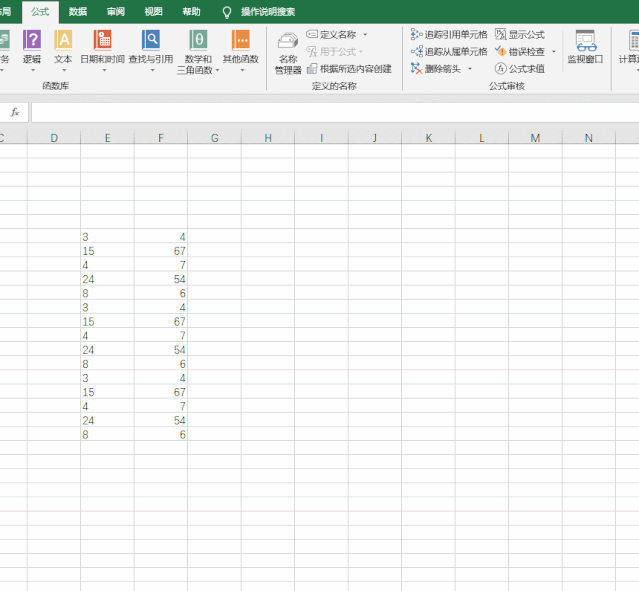Expand the 定义名称 dropdown arrow
639x591 pixels.
365,35
